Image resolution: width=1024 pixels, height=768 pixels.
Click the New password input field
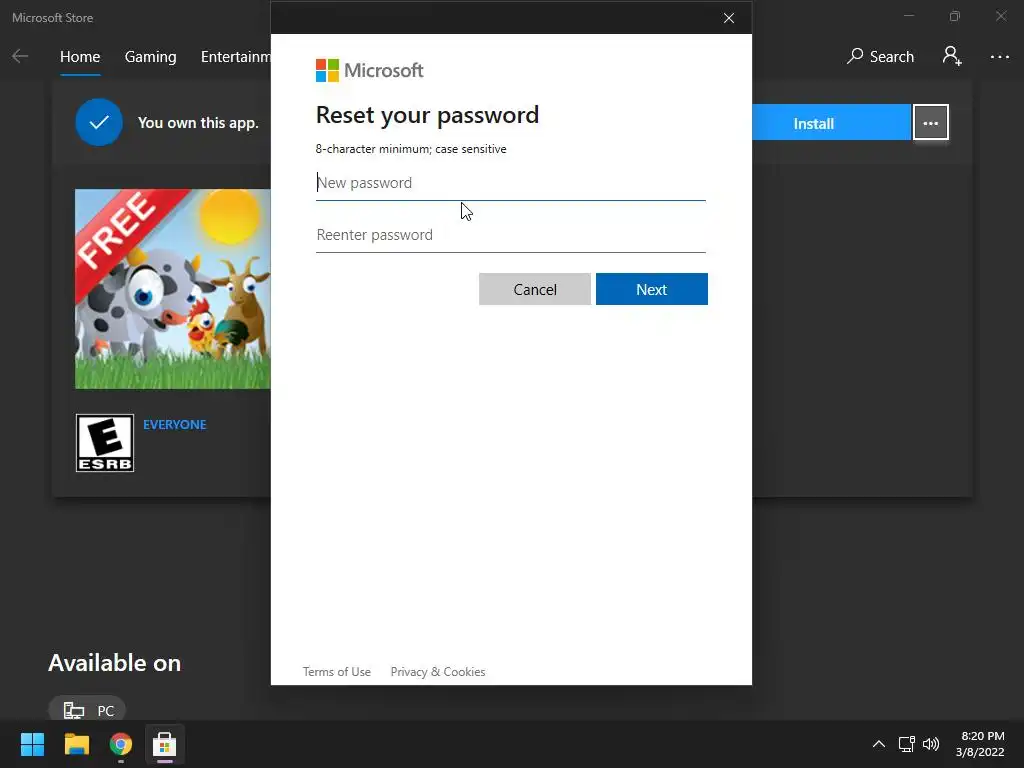tap(511, 183)
